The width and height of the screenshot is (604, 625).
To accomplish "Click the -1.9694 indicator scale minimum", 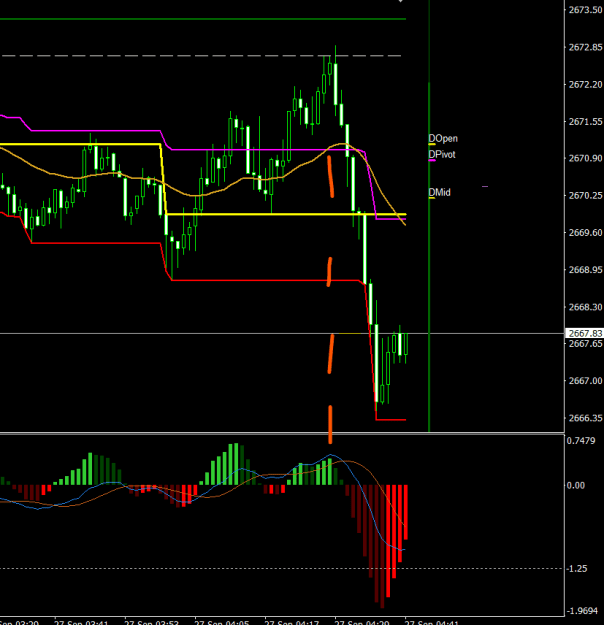I will pyautogui.click(x=582, y=611).
